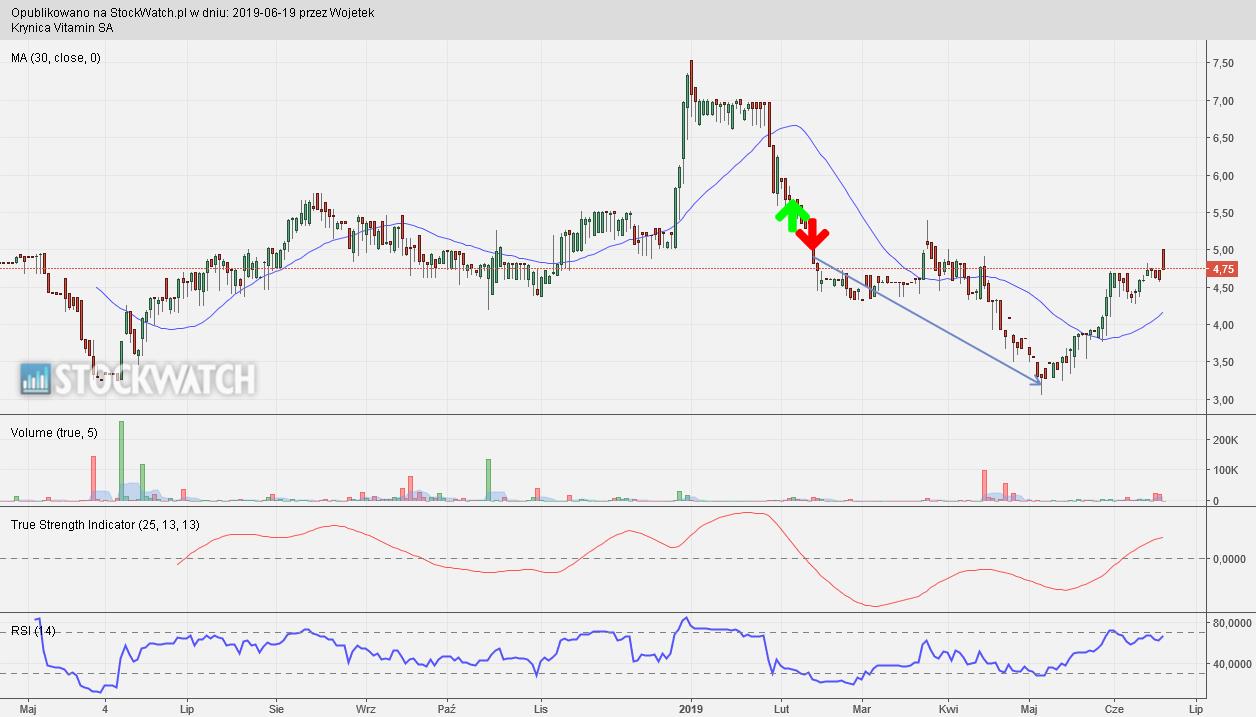1256x717 pixels.
Task: Click the 'Sie' month label on time axis
Action: 277,707
